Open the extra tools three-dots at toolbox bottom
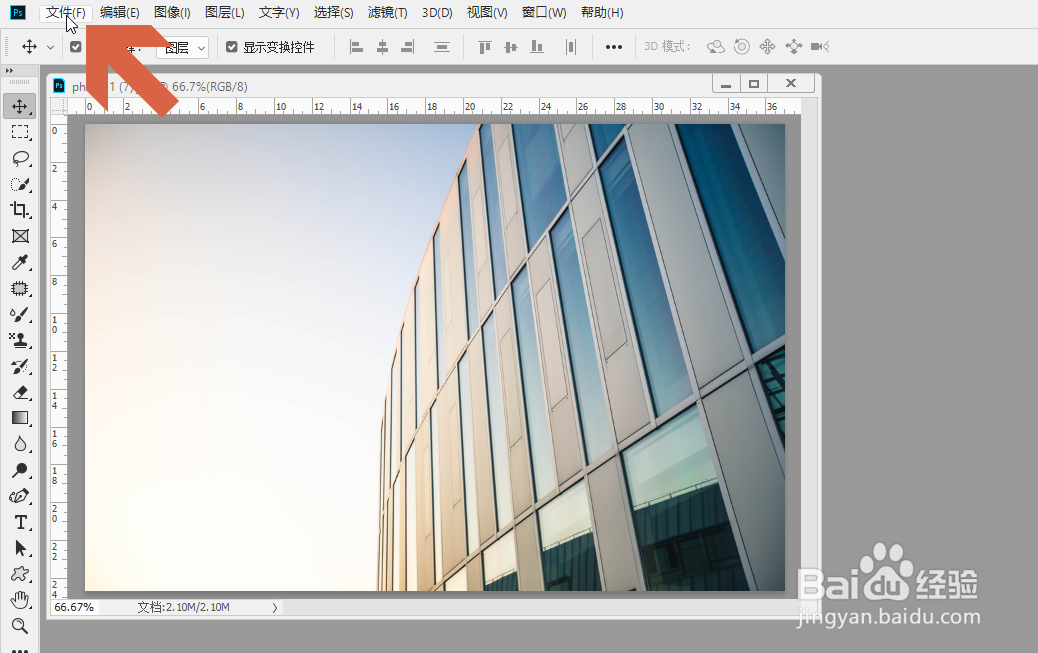1038x653 pixels. click(x=20, y=650)
